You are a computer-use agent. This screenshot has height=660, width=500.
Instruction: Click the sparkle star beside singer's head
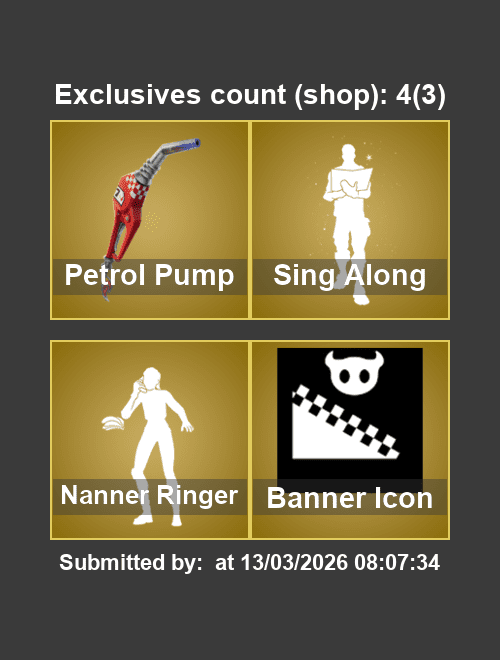coord(369,158)
